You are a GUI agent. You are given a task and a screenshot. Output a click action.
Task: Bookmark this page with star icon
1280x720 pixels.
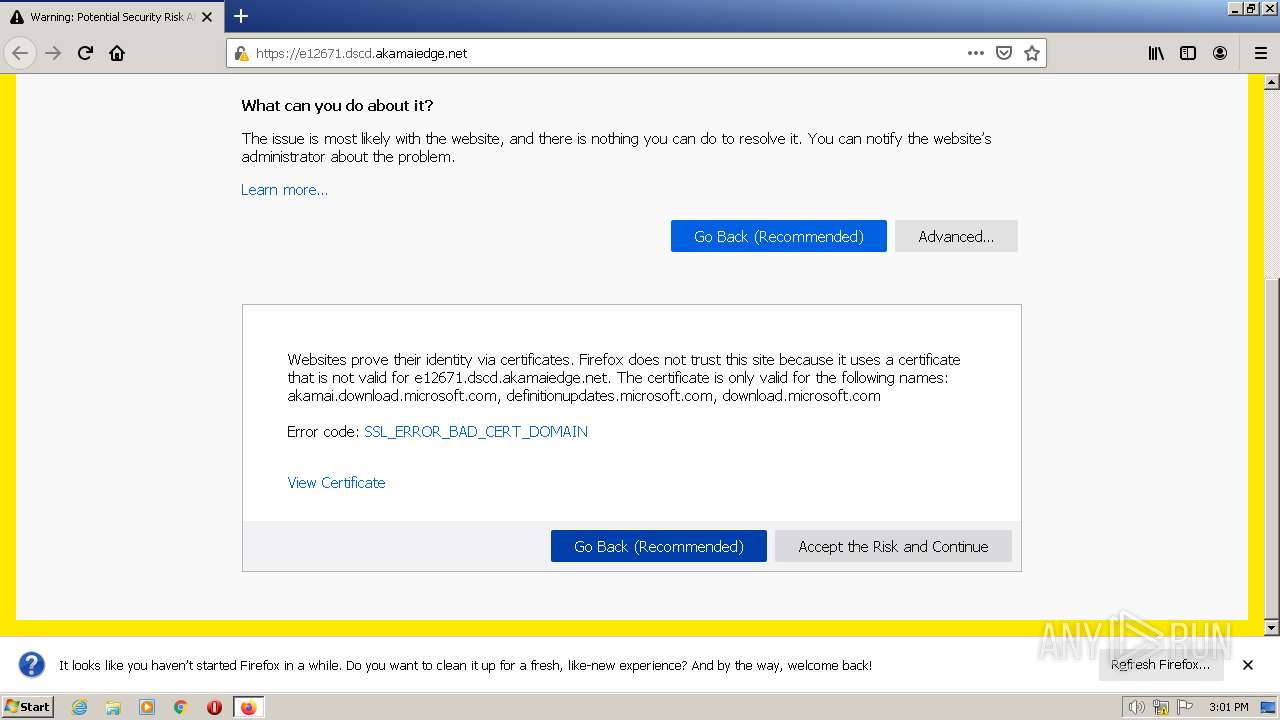1032,53
